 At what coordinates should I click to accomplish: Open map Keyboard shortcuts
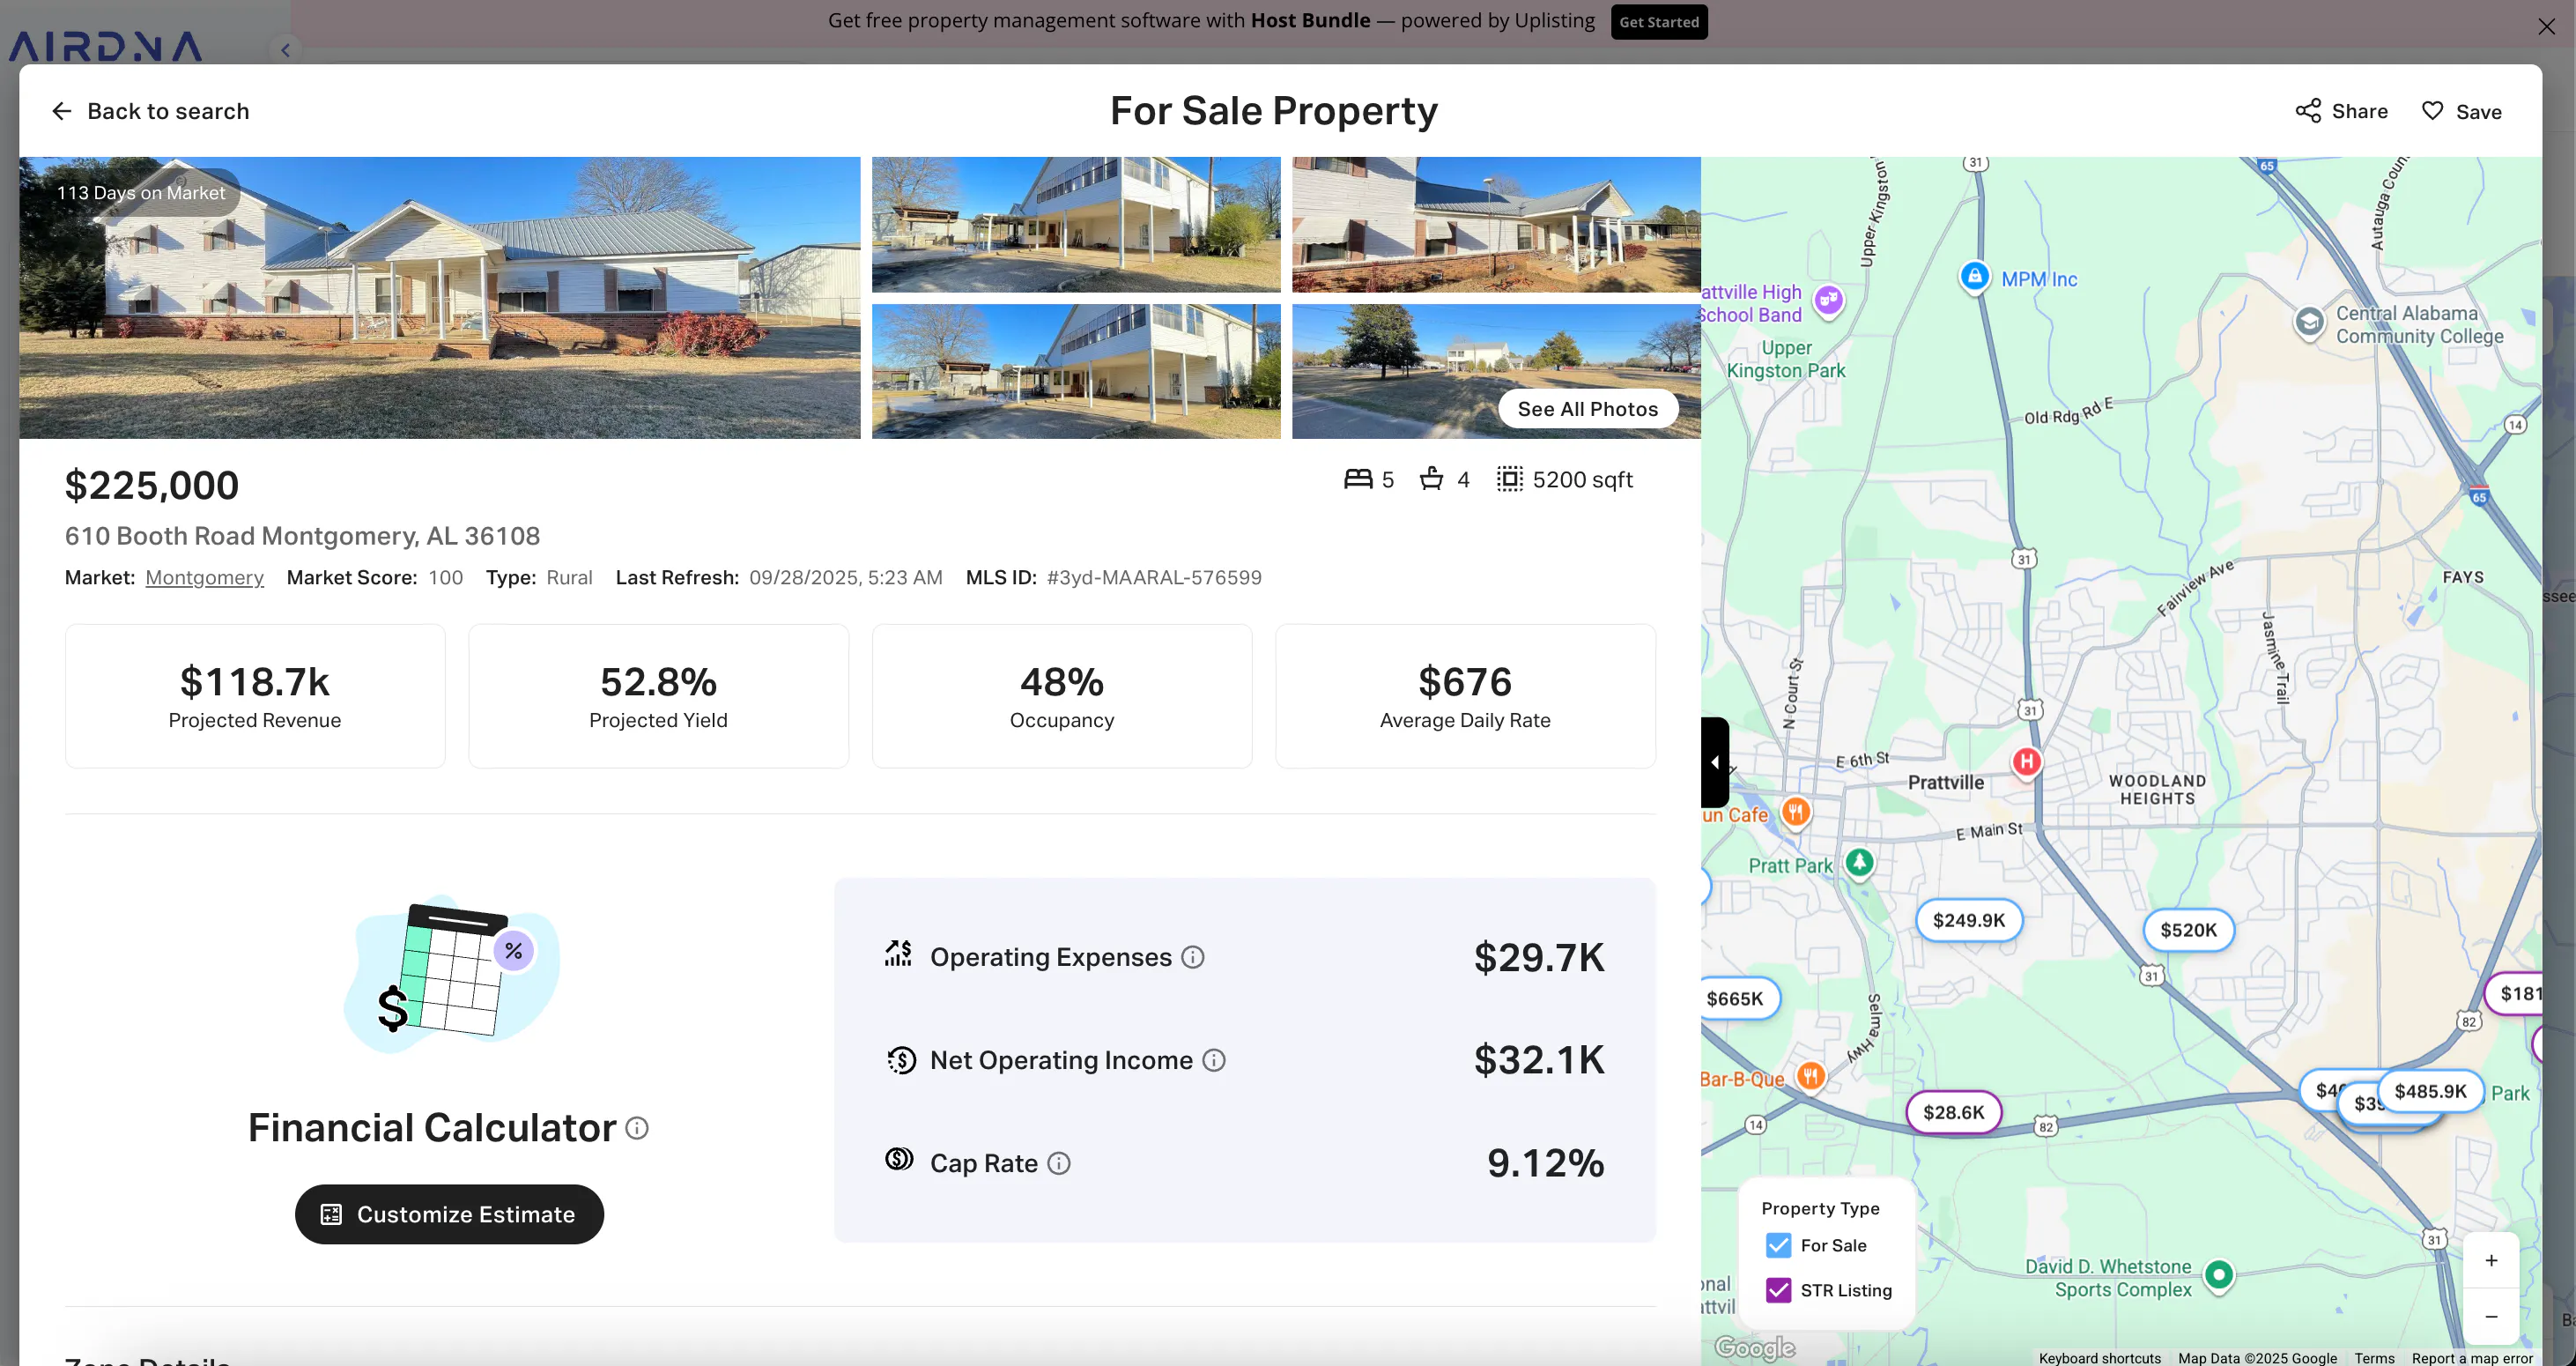tap(2100, 1358)
